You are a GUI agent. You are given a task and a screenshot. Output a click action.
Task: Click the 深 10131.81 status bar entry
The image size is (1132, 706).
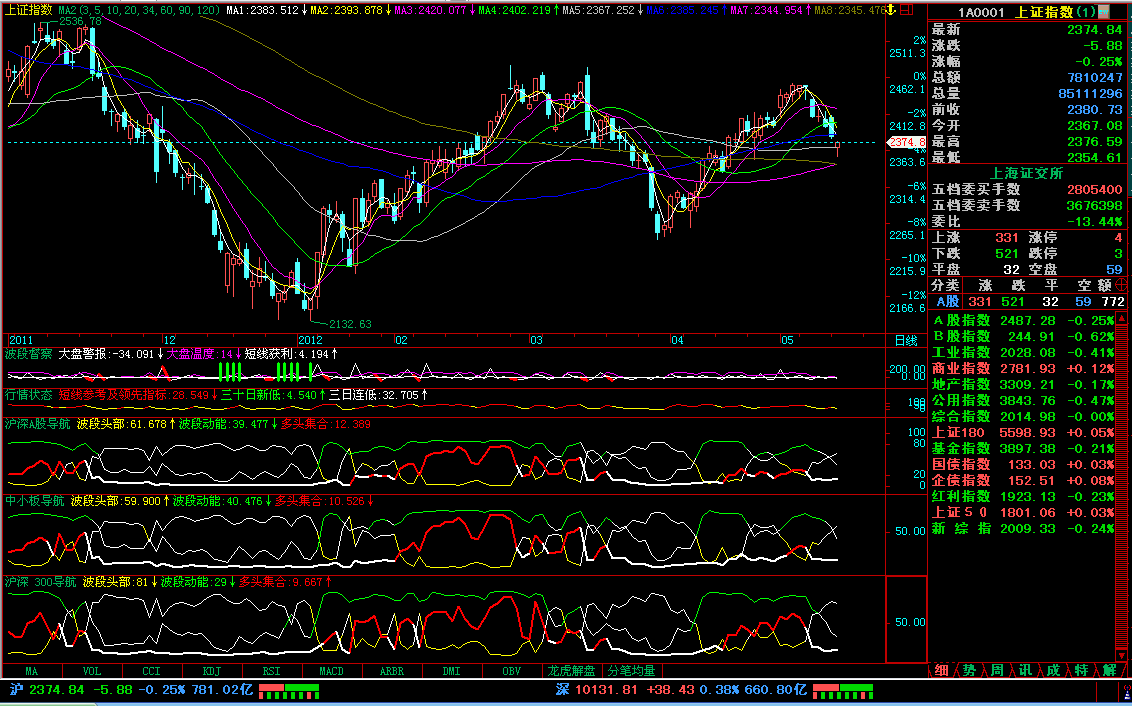[x=682, y=690]
